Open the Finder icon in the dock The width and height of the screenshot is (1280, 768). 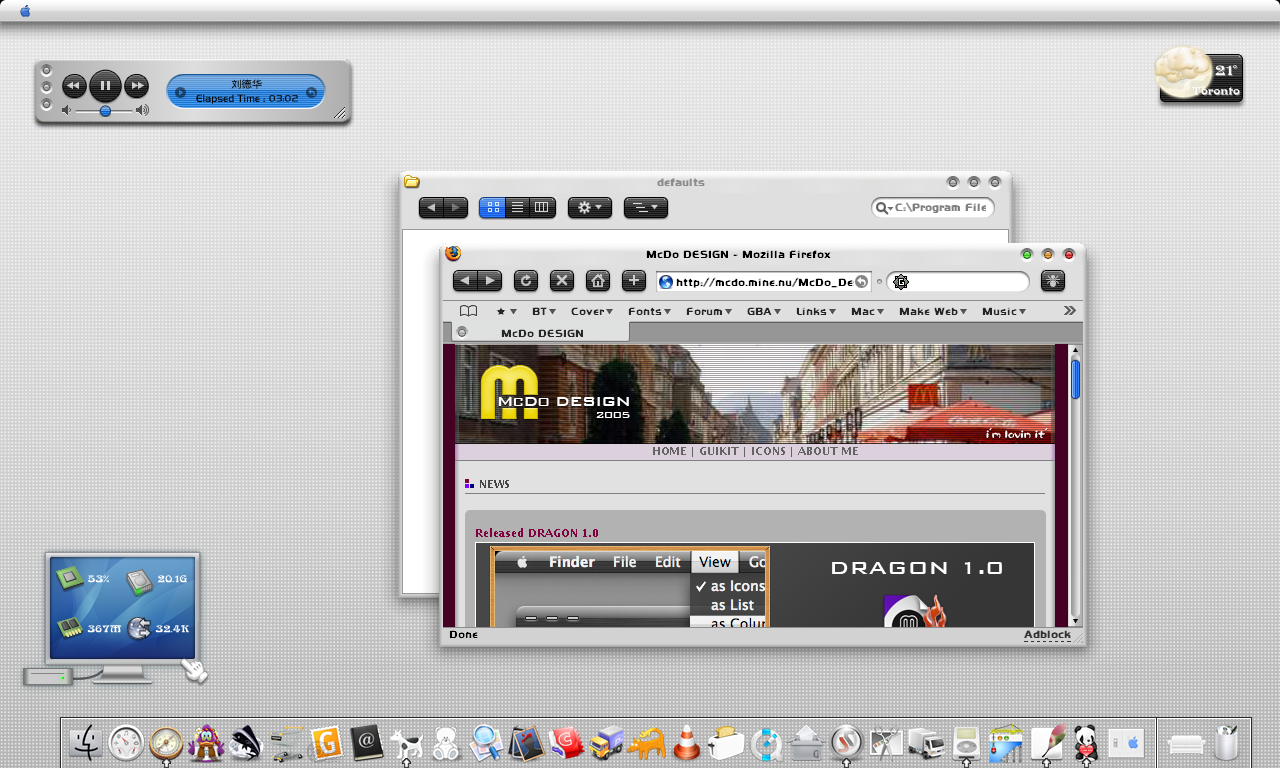coord(87,743)
